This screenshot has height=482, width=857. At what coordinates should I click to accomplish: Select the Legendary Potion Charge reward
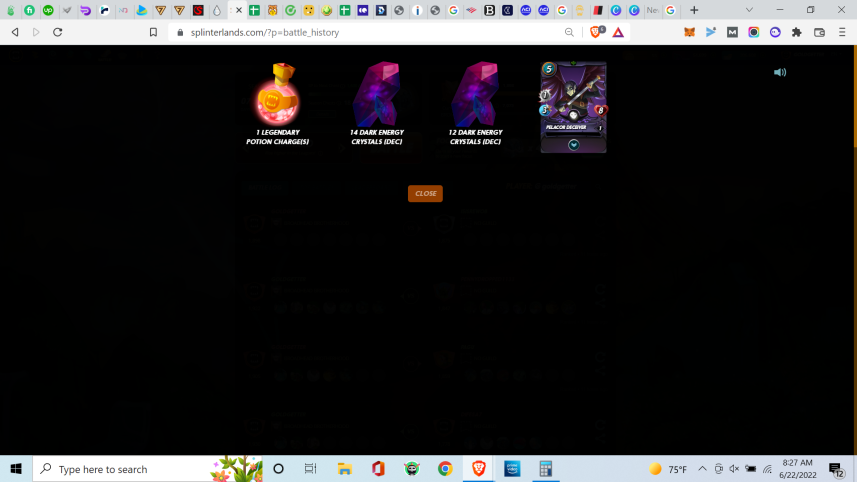coord(277,104)
